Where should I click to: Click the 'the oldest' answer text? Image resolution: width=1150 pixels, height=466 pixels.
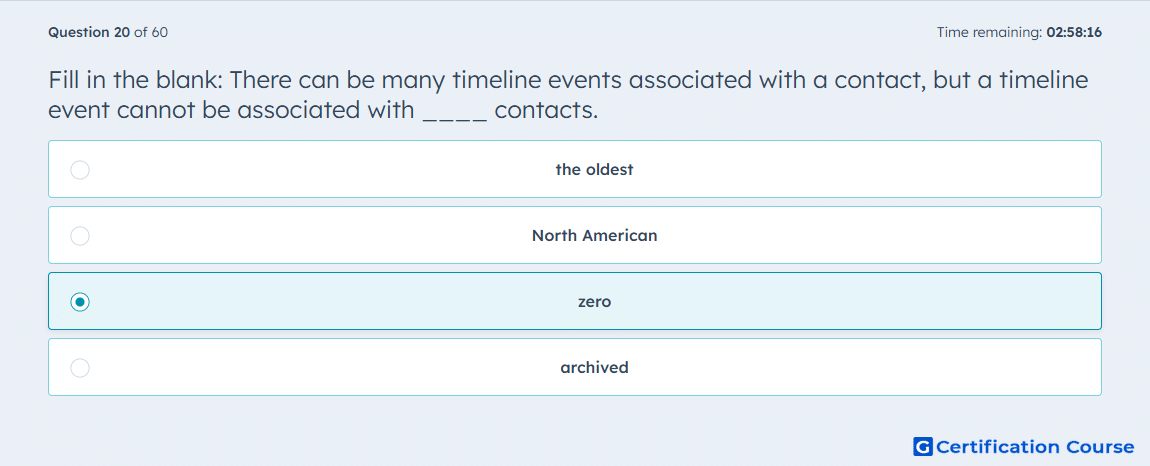[x=594, y=170]
